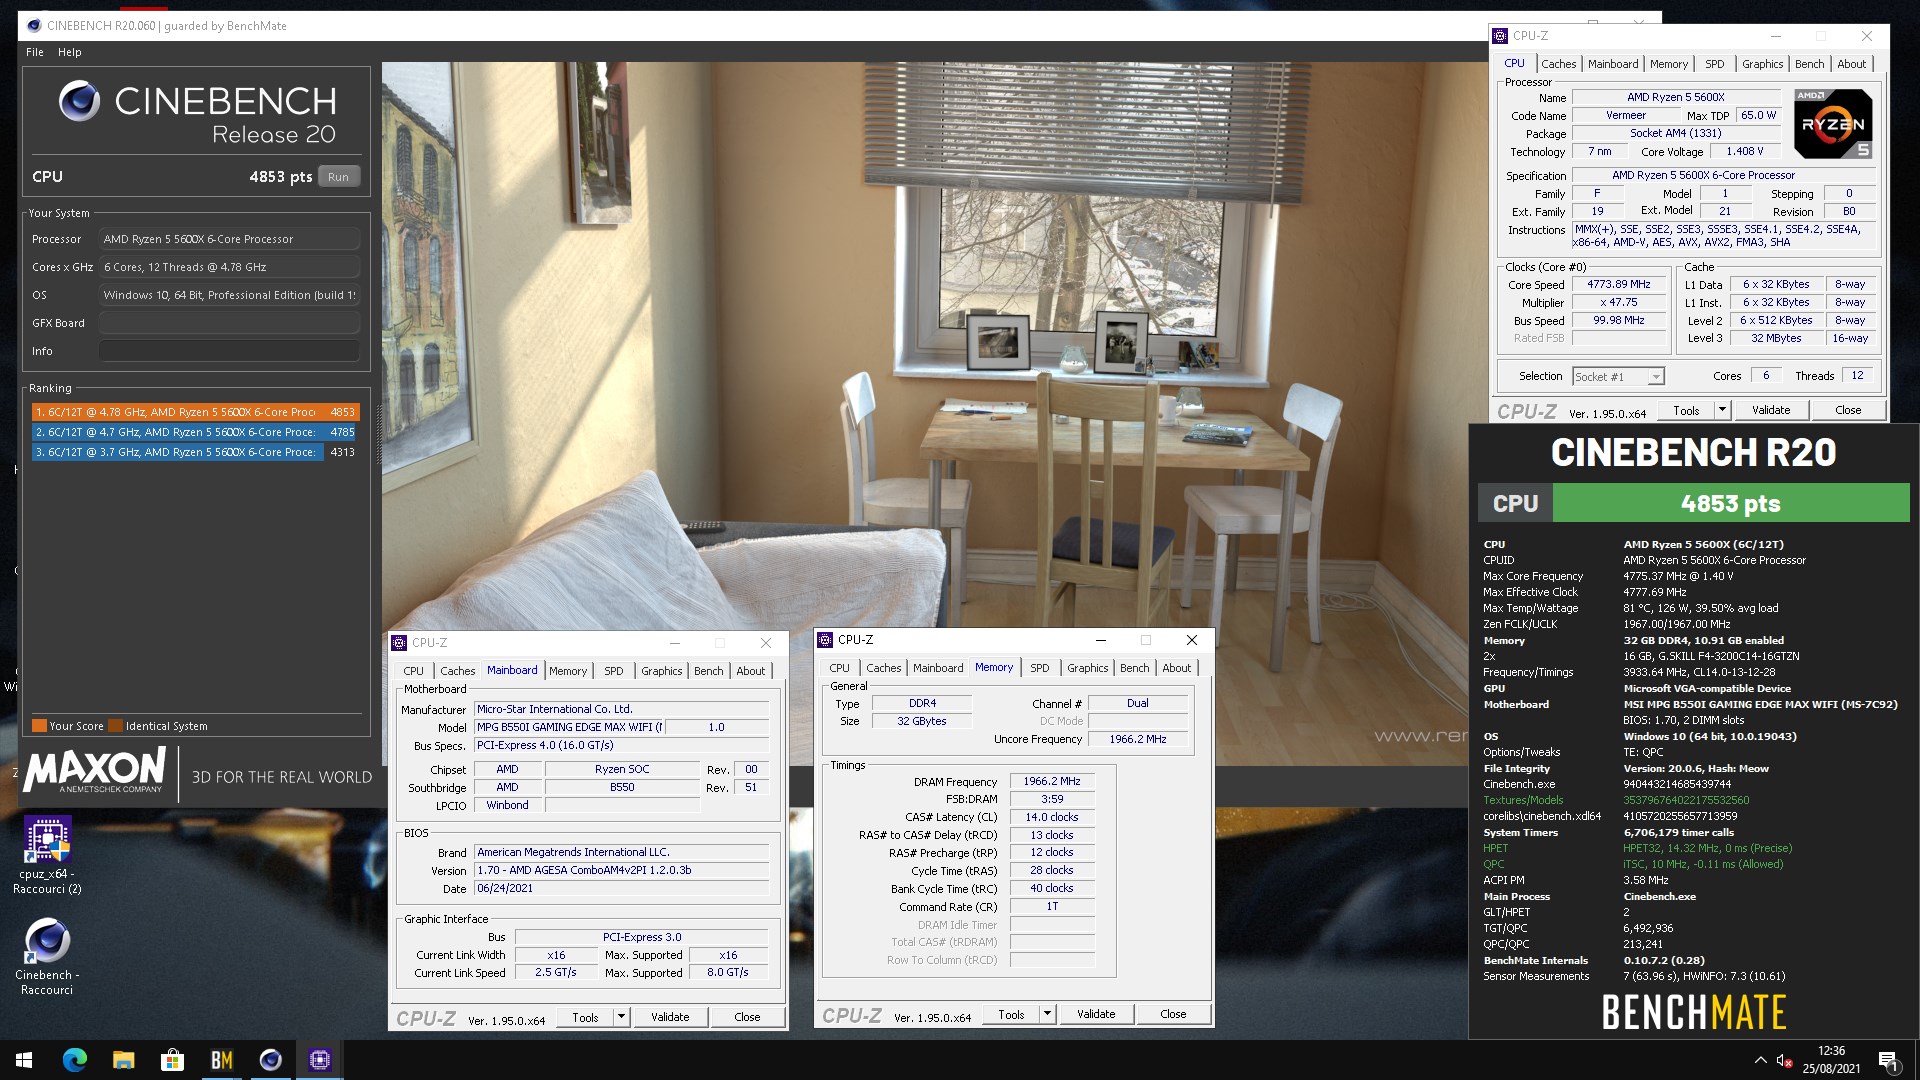Screen dimensions: 1920x1080
Task: Click the empty GFX Board field
Action: [229, 323]
